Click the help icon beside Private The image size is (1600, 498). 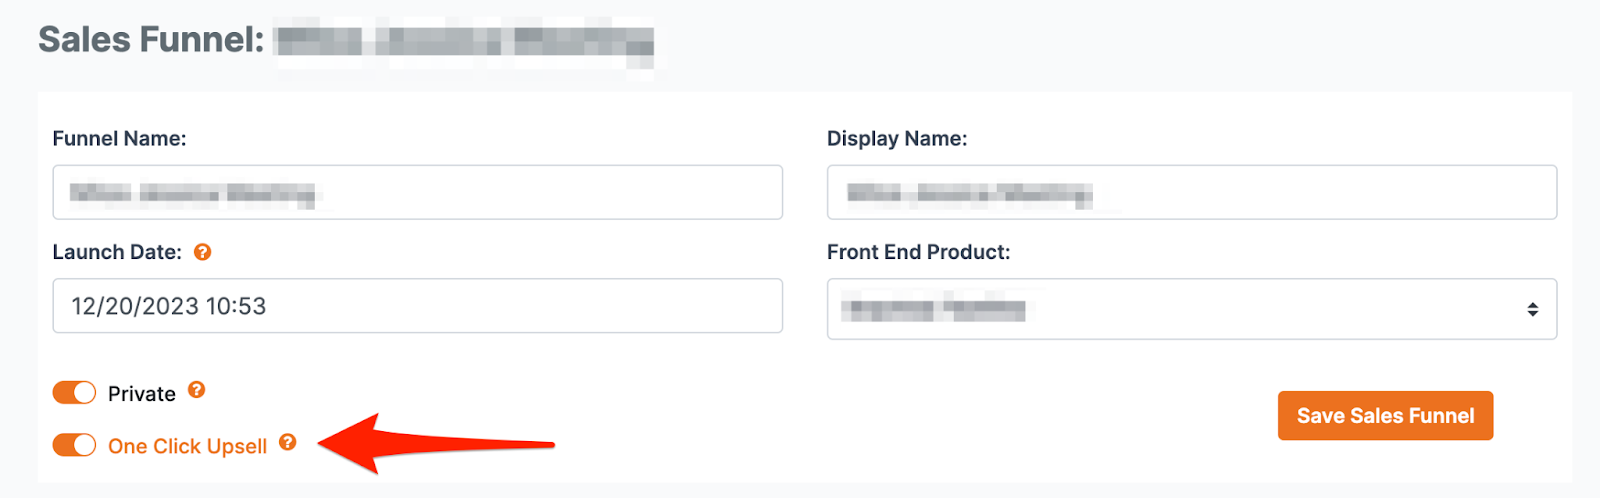pyautogui.click(x=197, y=390)
